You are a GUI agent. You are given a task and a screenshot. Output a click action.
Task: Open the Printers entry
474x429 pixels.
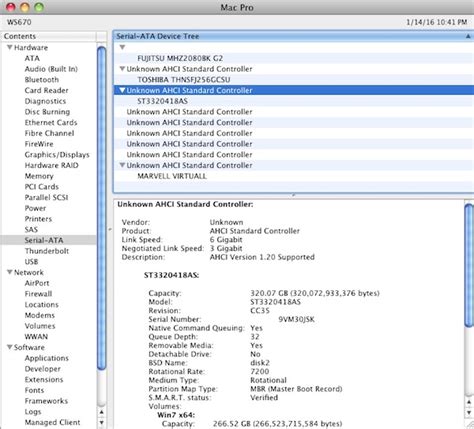pos(38,219)
